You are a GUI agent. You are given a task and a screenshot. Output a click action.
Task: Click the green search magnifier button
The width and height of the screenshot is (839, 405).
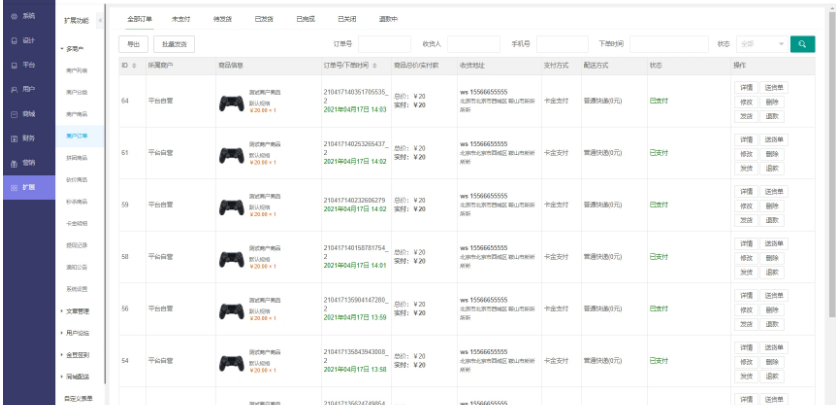pos(802,44)
